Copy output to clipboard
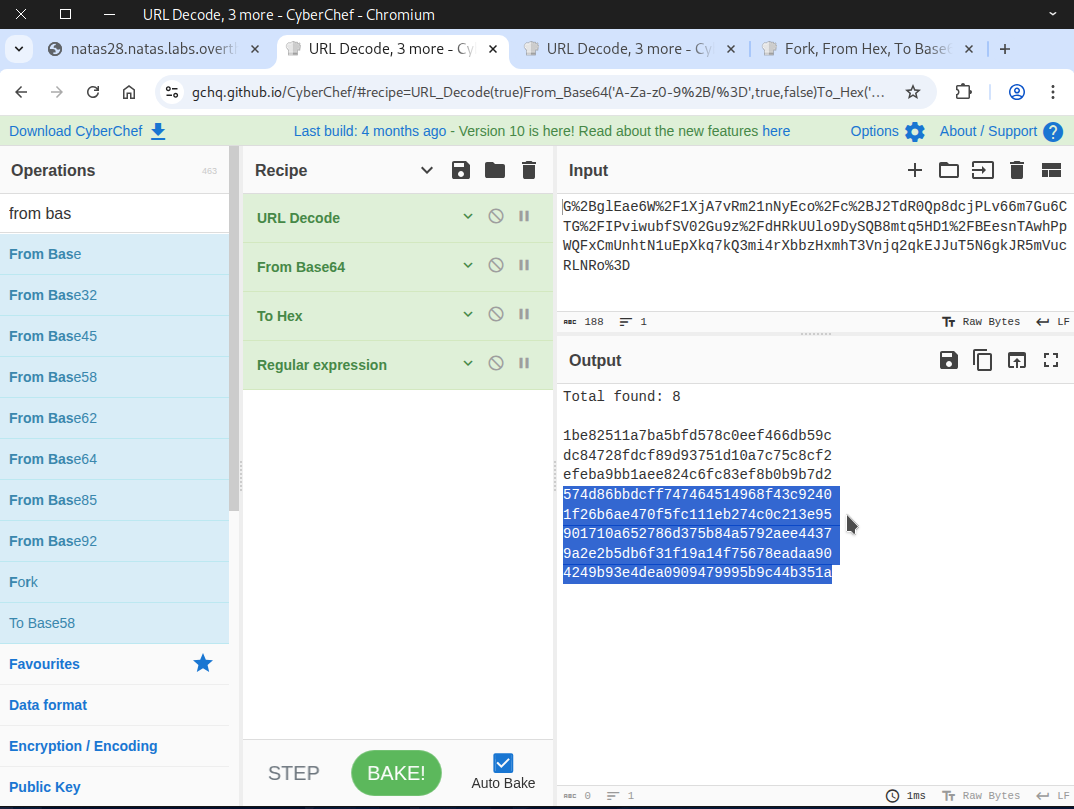The height and width of the screenshot is (809, 1074). pyautogui.click(x=983, y=360)
